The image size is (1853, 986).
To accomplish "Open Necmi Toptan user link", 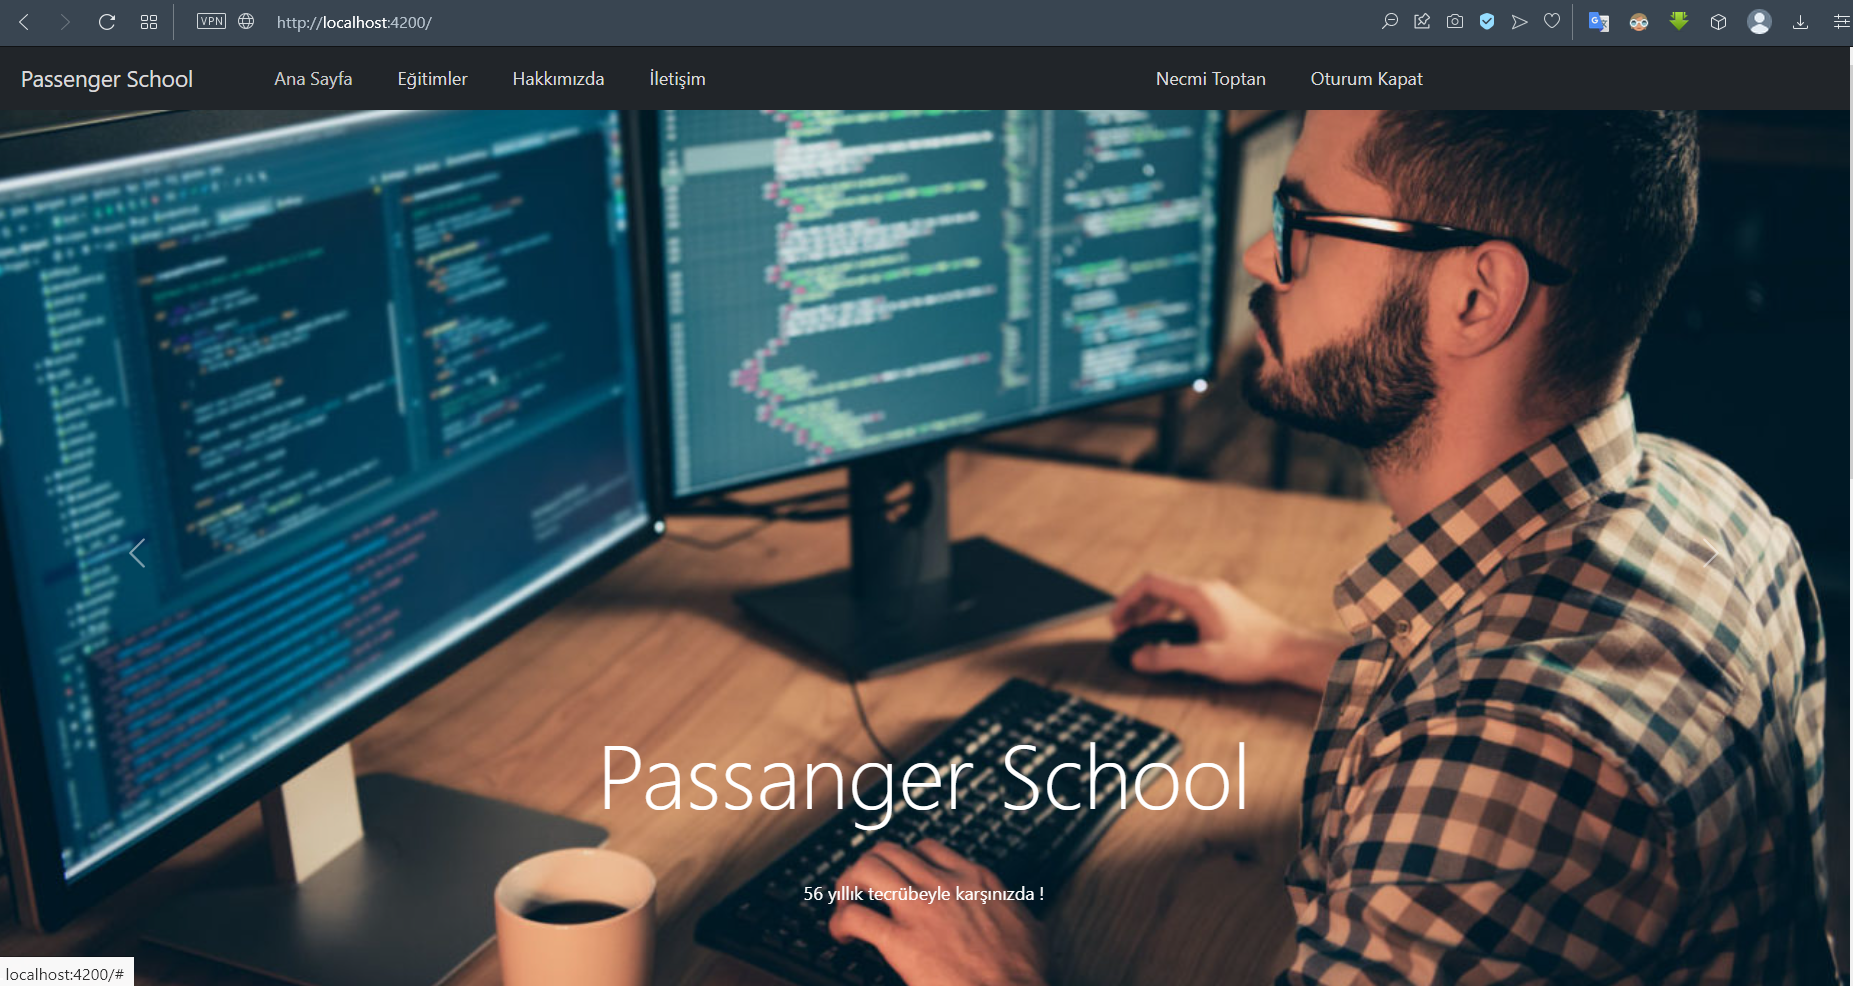I will (x=1210, y=79).
